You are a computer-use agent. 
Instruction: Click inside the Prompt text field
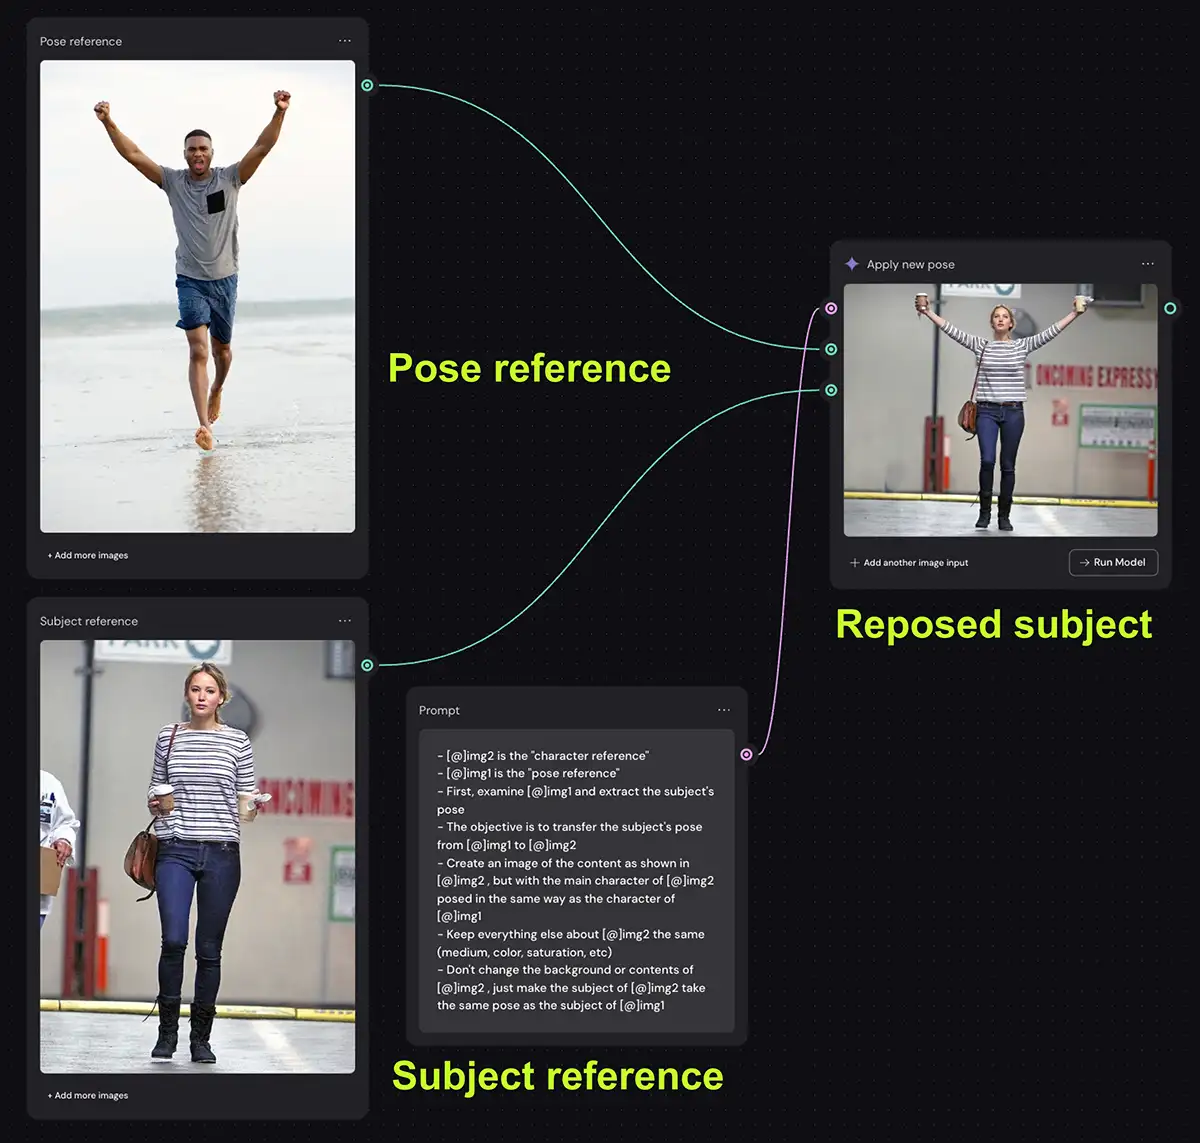click(x=576, y=880)
